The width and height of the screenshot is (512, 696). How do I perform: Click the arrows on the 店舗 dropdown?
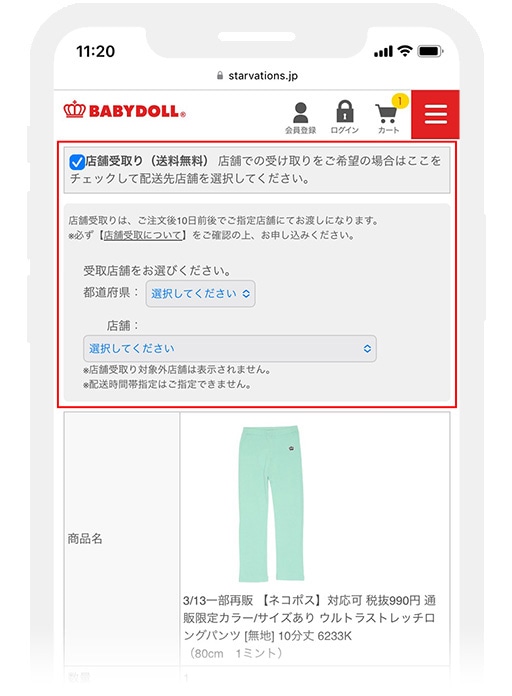tap(367, 348)
